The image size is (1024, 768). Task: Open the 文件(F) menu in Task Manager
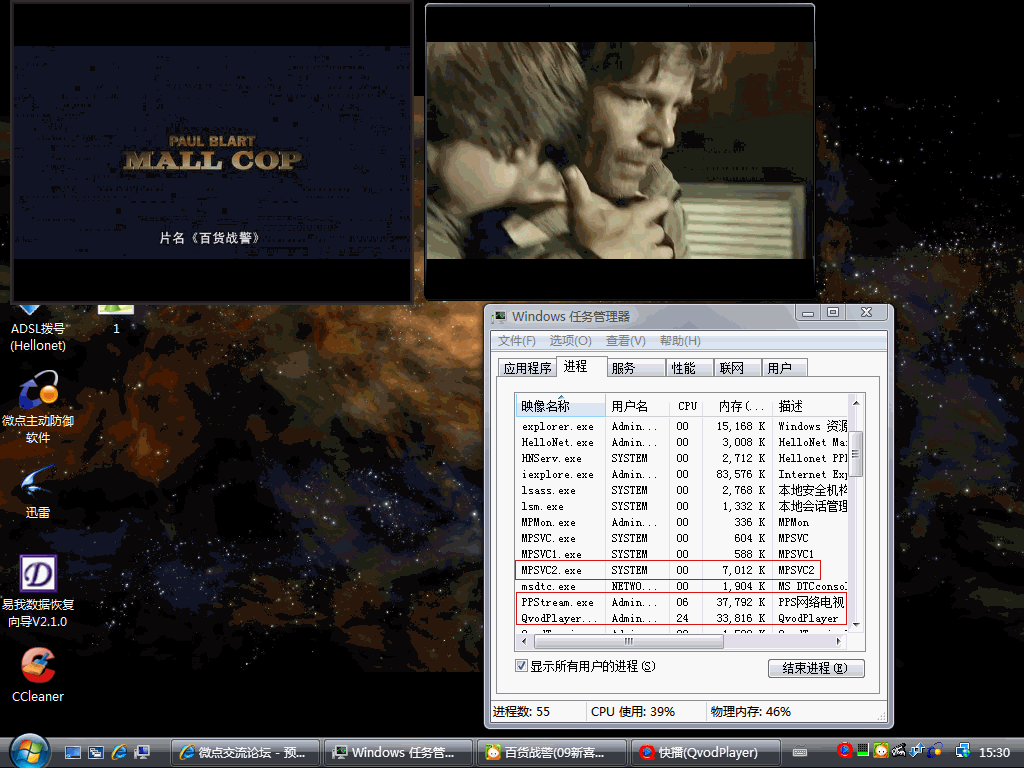[517, 341]
